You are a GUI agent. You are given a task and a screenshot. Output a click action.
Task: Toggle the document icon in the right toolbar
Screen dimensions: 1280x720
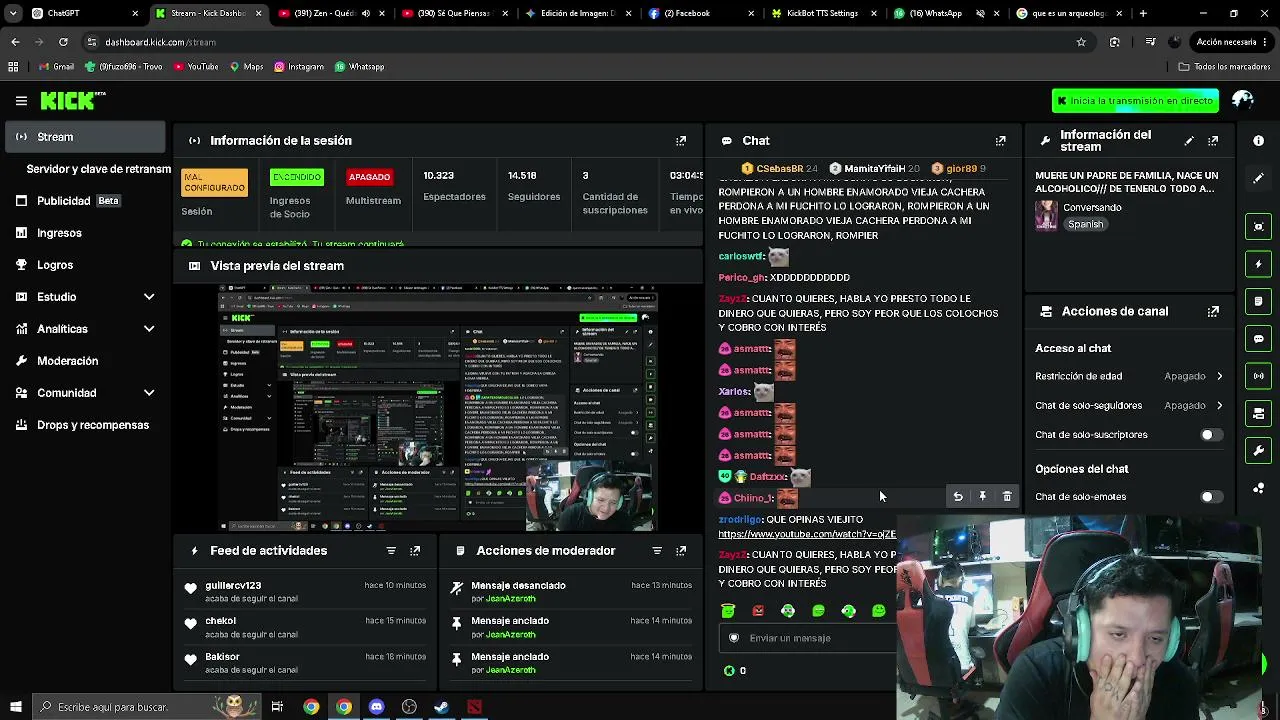tap(1259, 301)
